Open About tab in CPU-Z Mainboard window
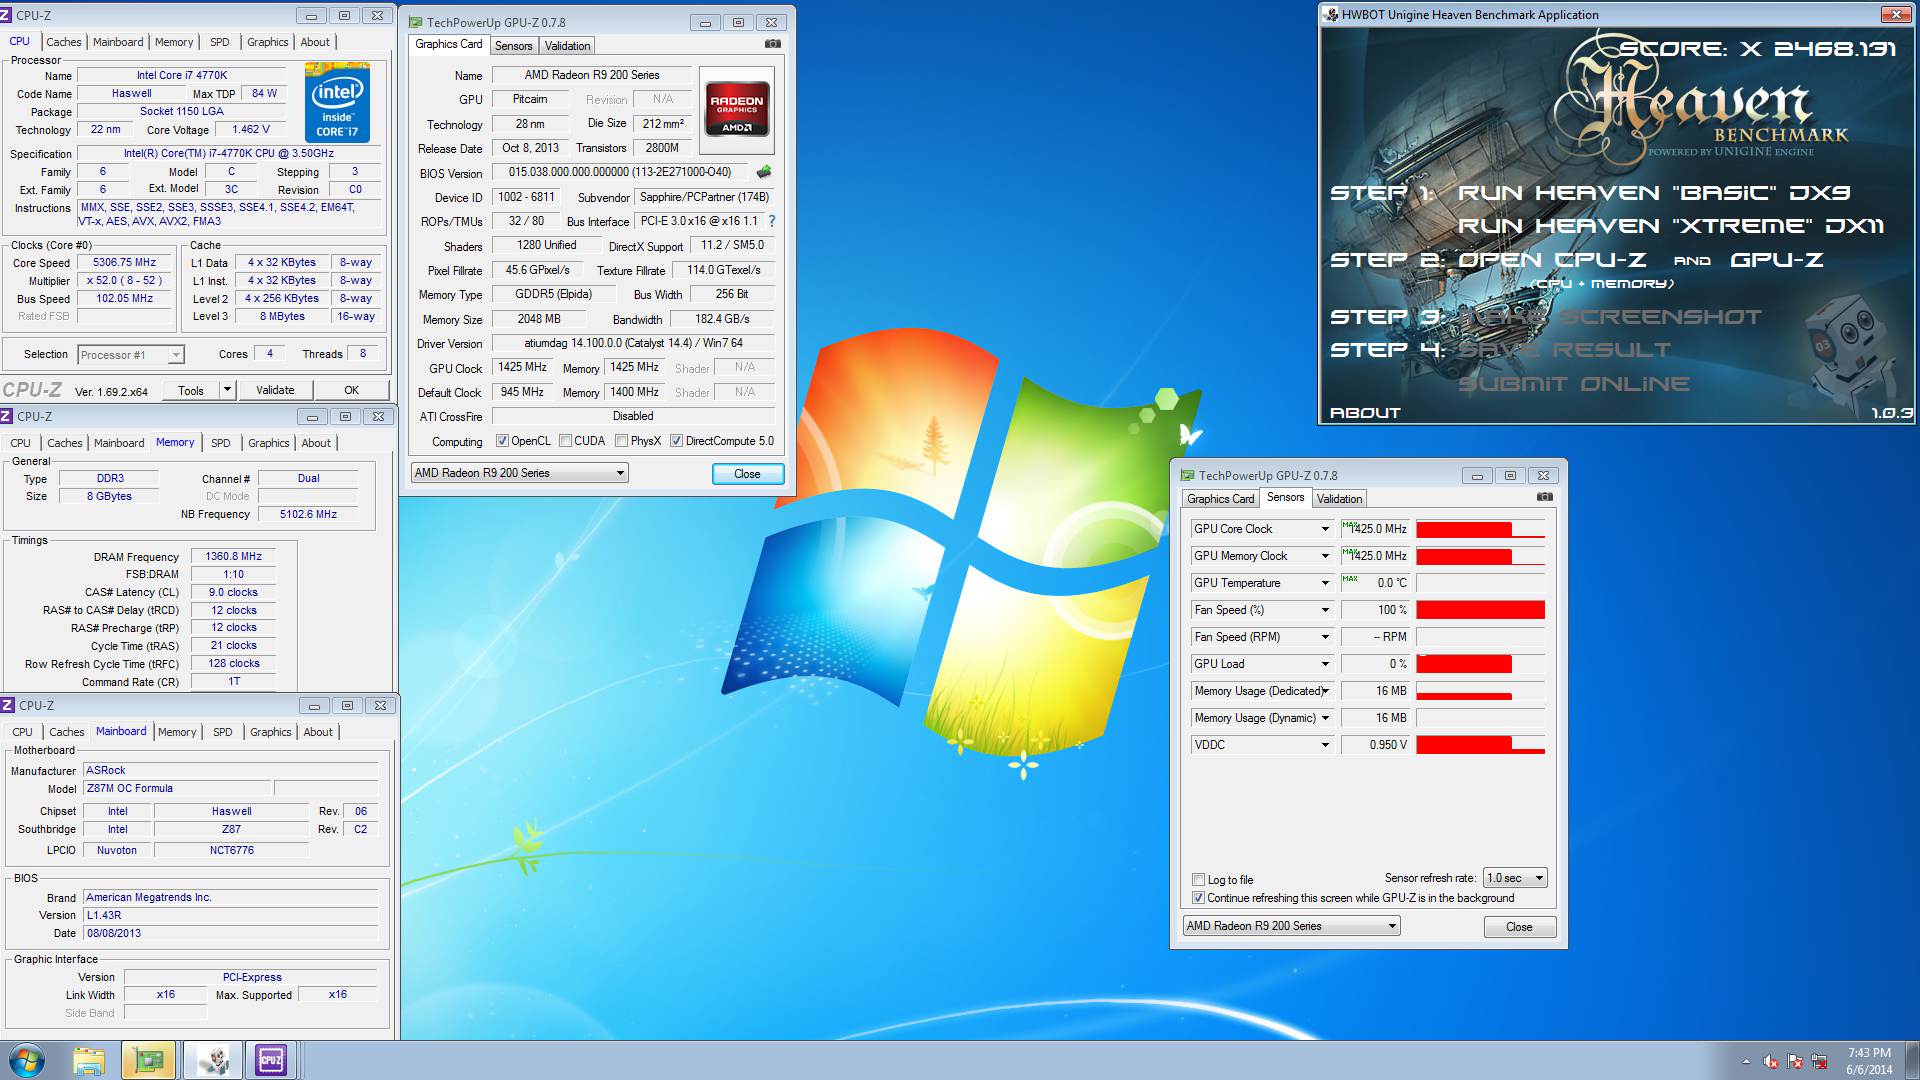Image resolution: width=1920 pixels, height=1080 pixels. coord(318,732)
